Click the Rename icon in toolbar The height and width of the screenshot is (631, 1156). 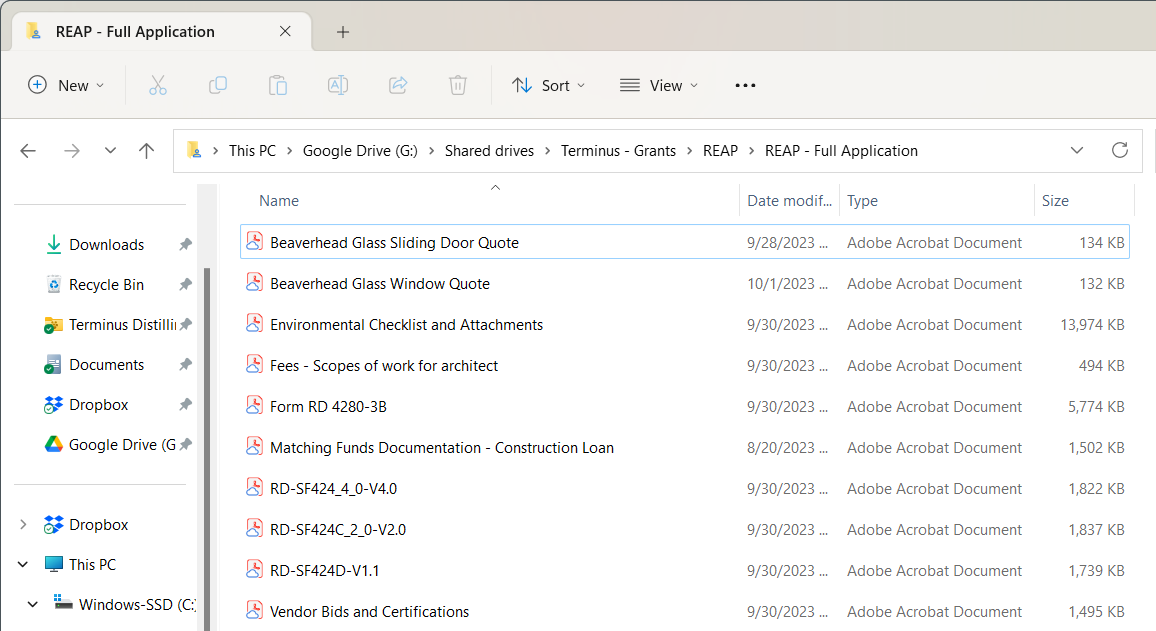338,86
